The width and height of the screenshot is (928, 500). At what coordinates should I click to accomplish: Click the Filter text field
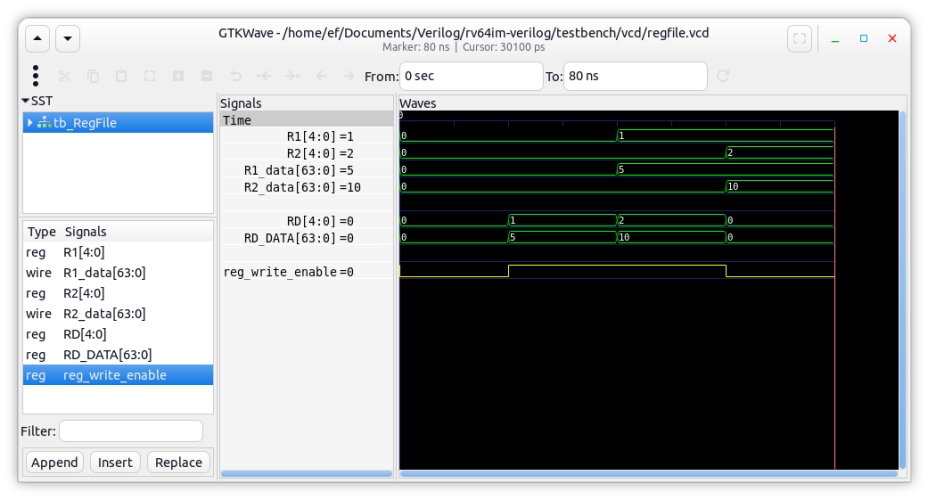coord(130,431)
